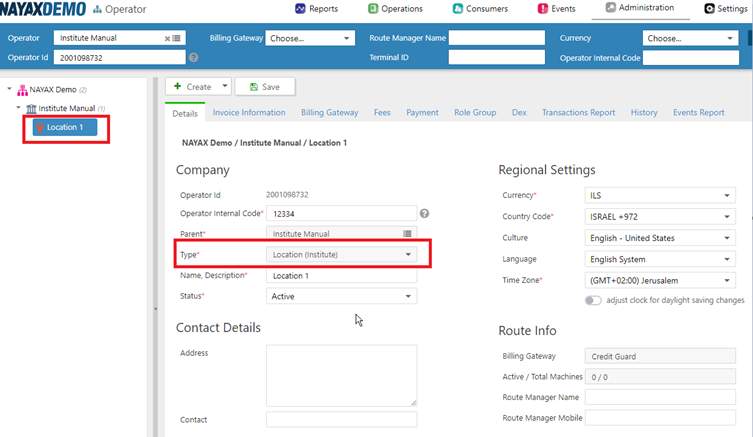Image resolution: width=753 pixels, height=437 pixels.
Task: Collapse Institute Manual tree node
Action: (18, 108)
